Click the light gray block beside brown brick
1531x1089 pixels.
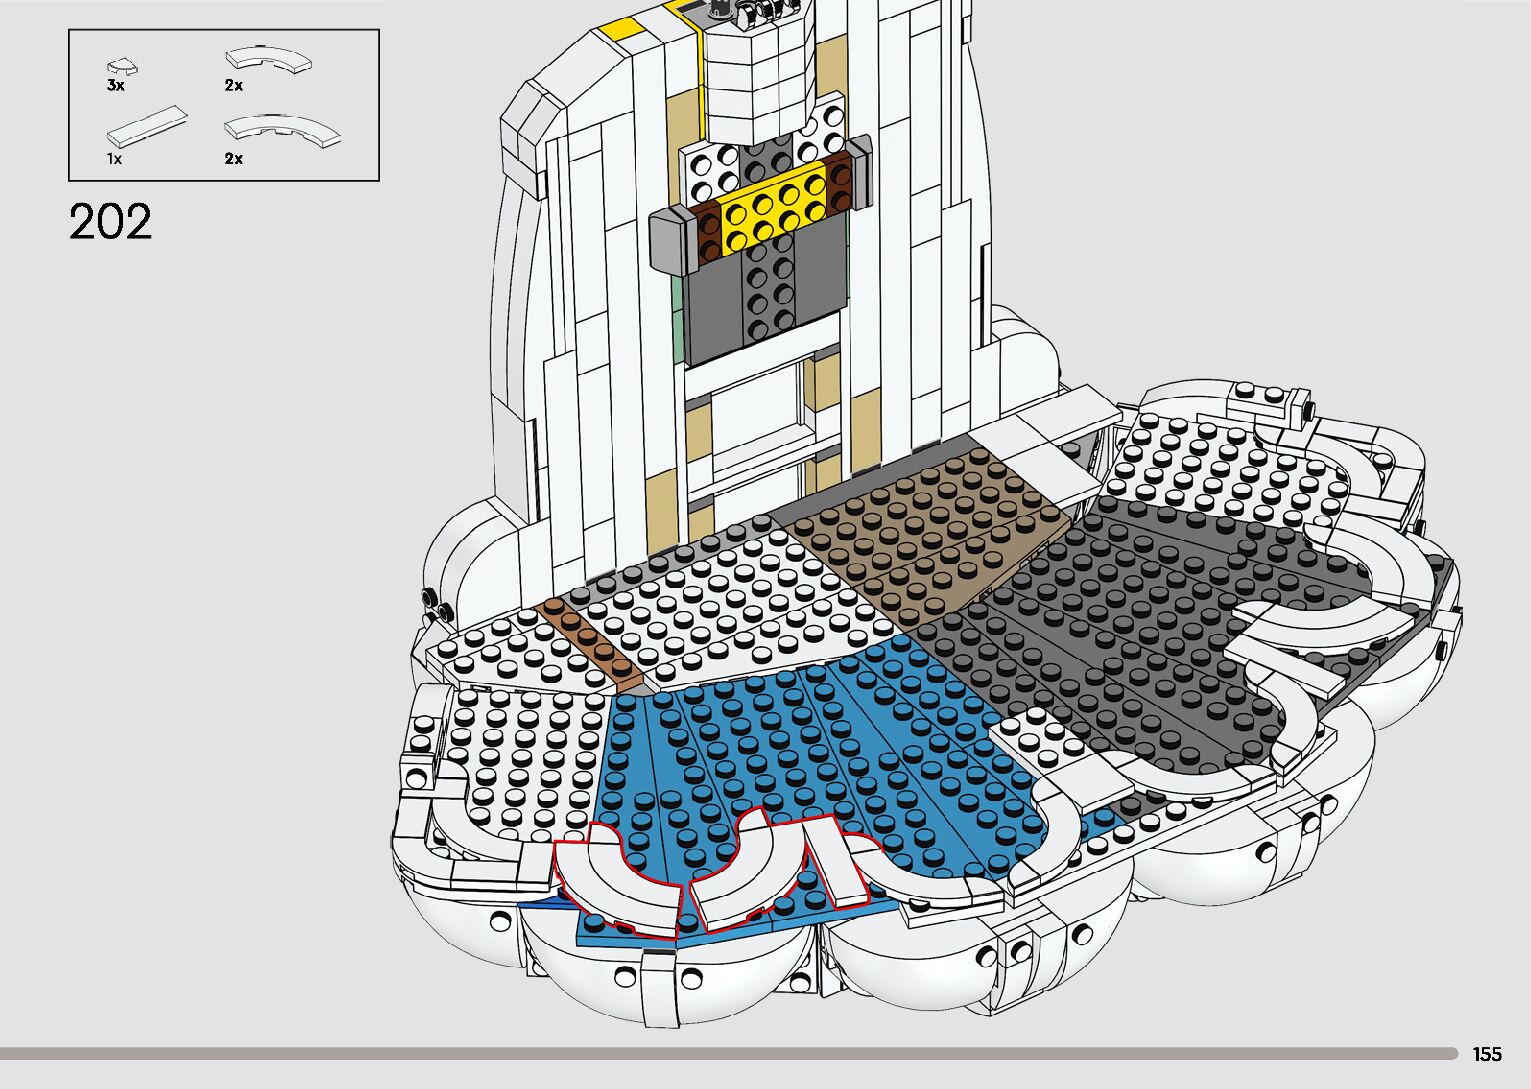(675, 241)
